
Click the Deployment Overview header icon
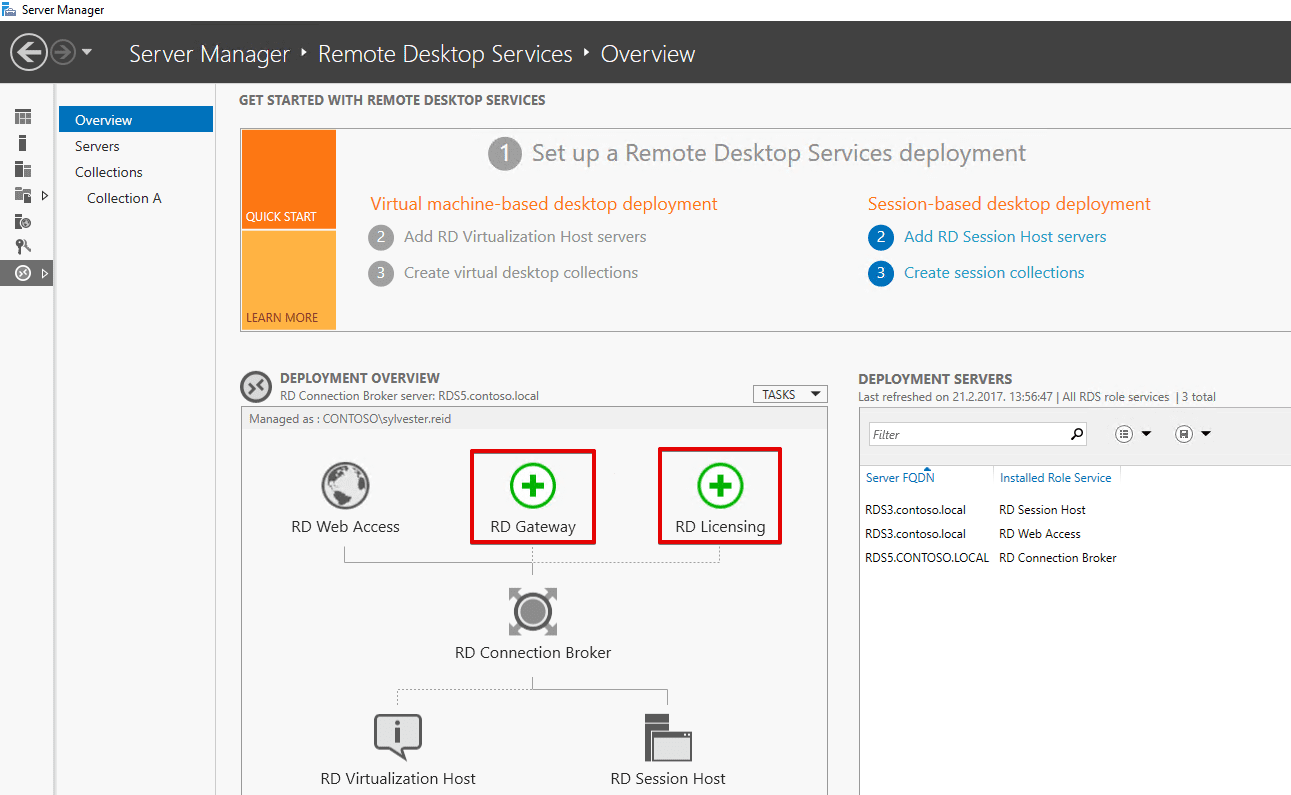pos(256,386)
